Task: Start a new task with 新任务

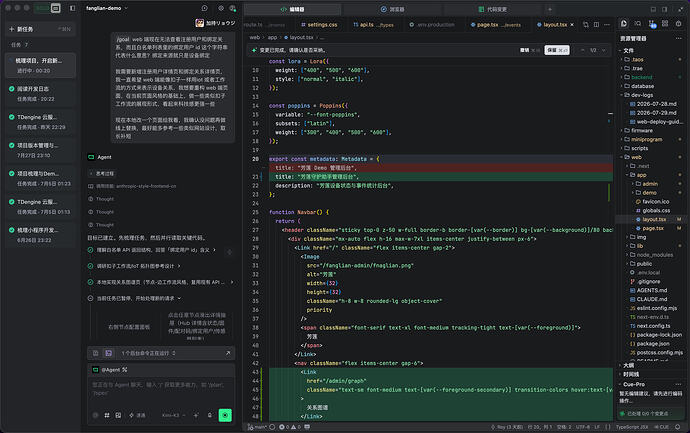Action: pos(40,29)
